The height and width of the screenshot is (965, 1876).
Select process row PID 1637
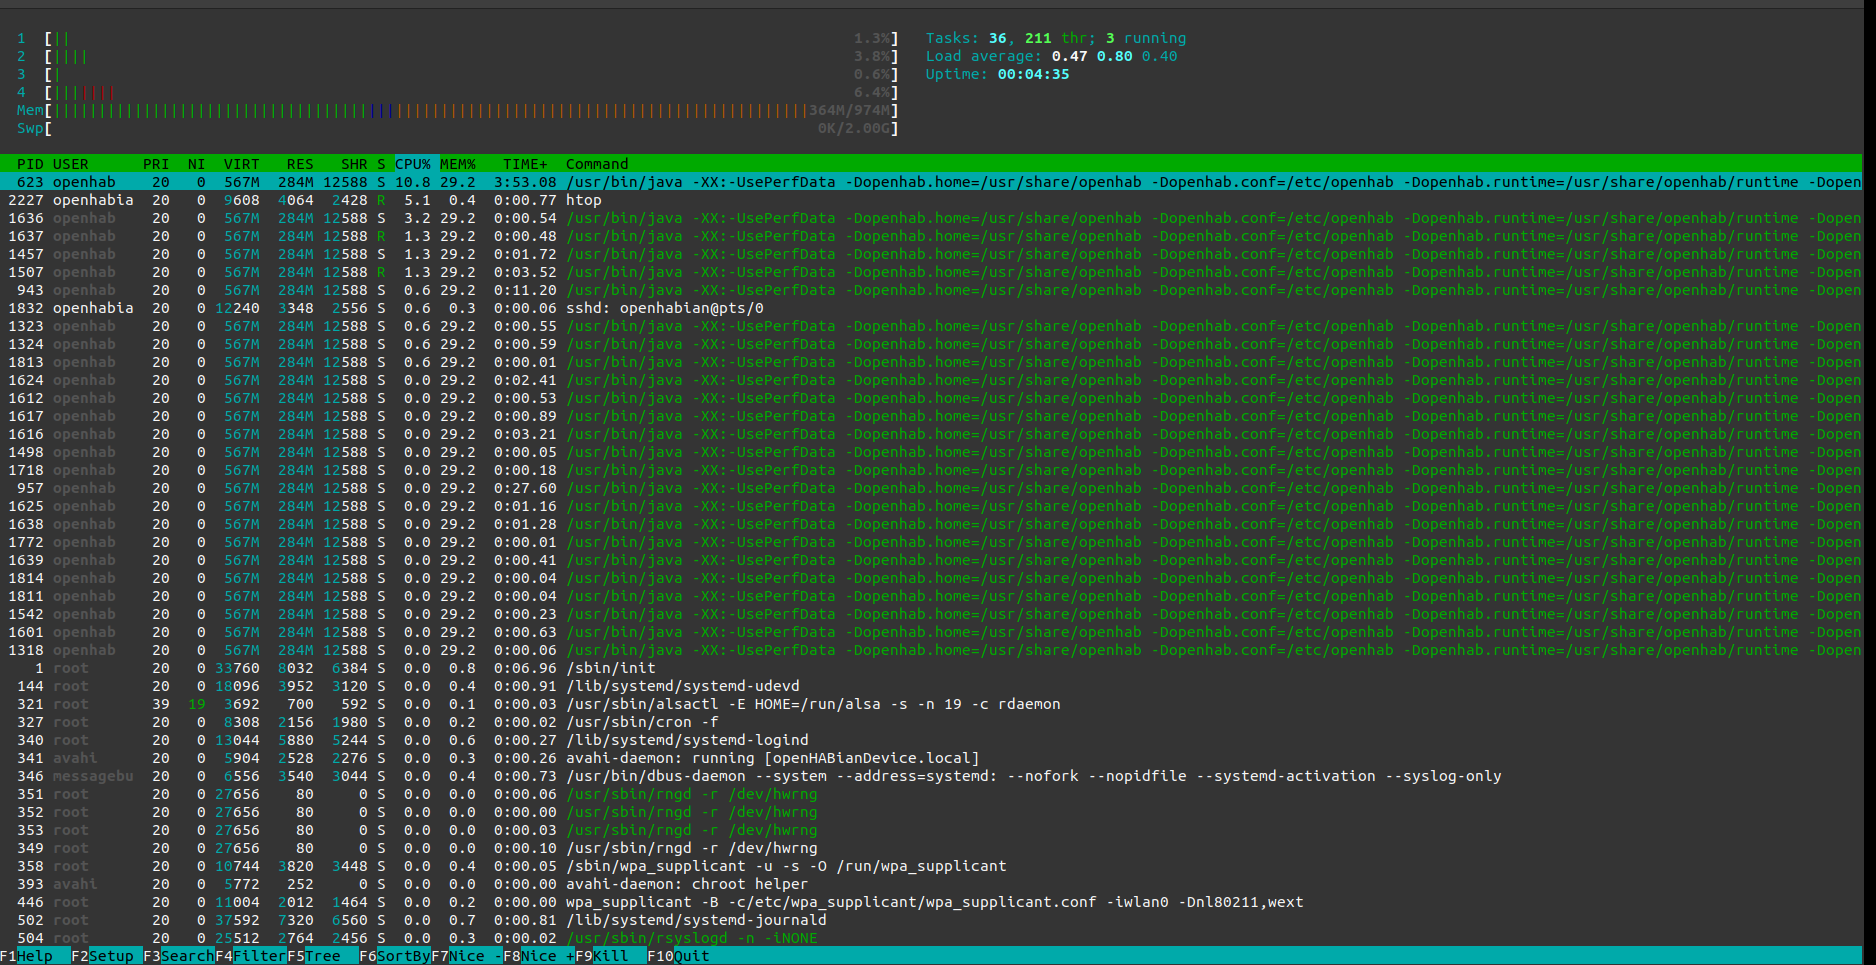tap(931, 236)
